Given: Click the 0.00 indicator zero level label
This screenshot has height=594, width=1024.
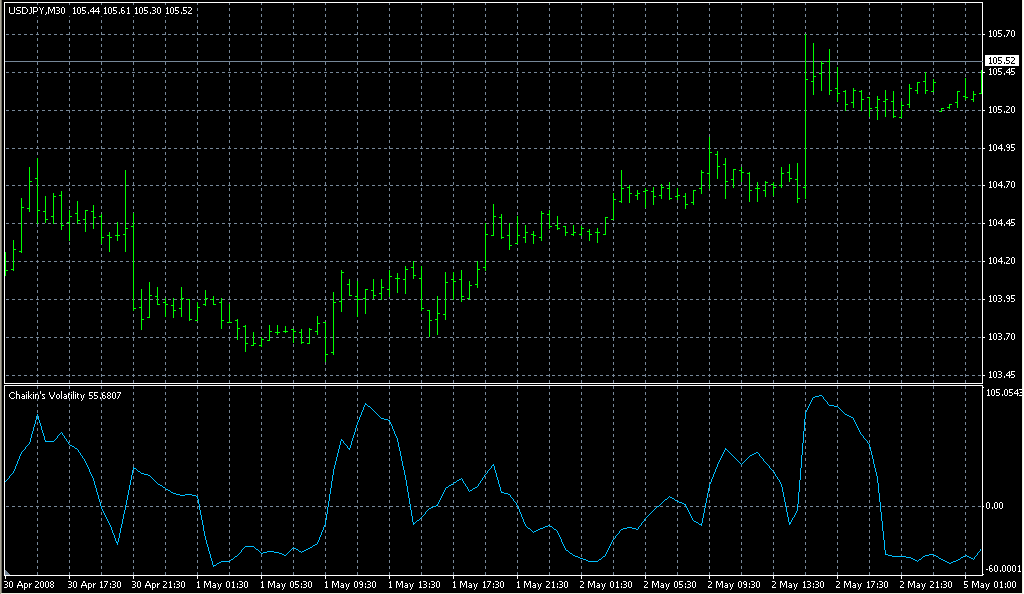Looking at the screenshot, I should click(x=995, y=506).
